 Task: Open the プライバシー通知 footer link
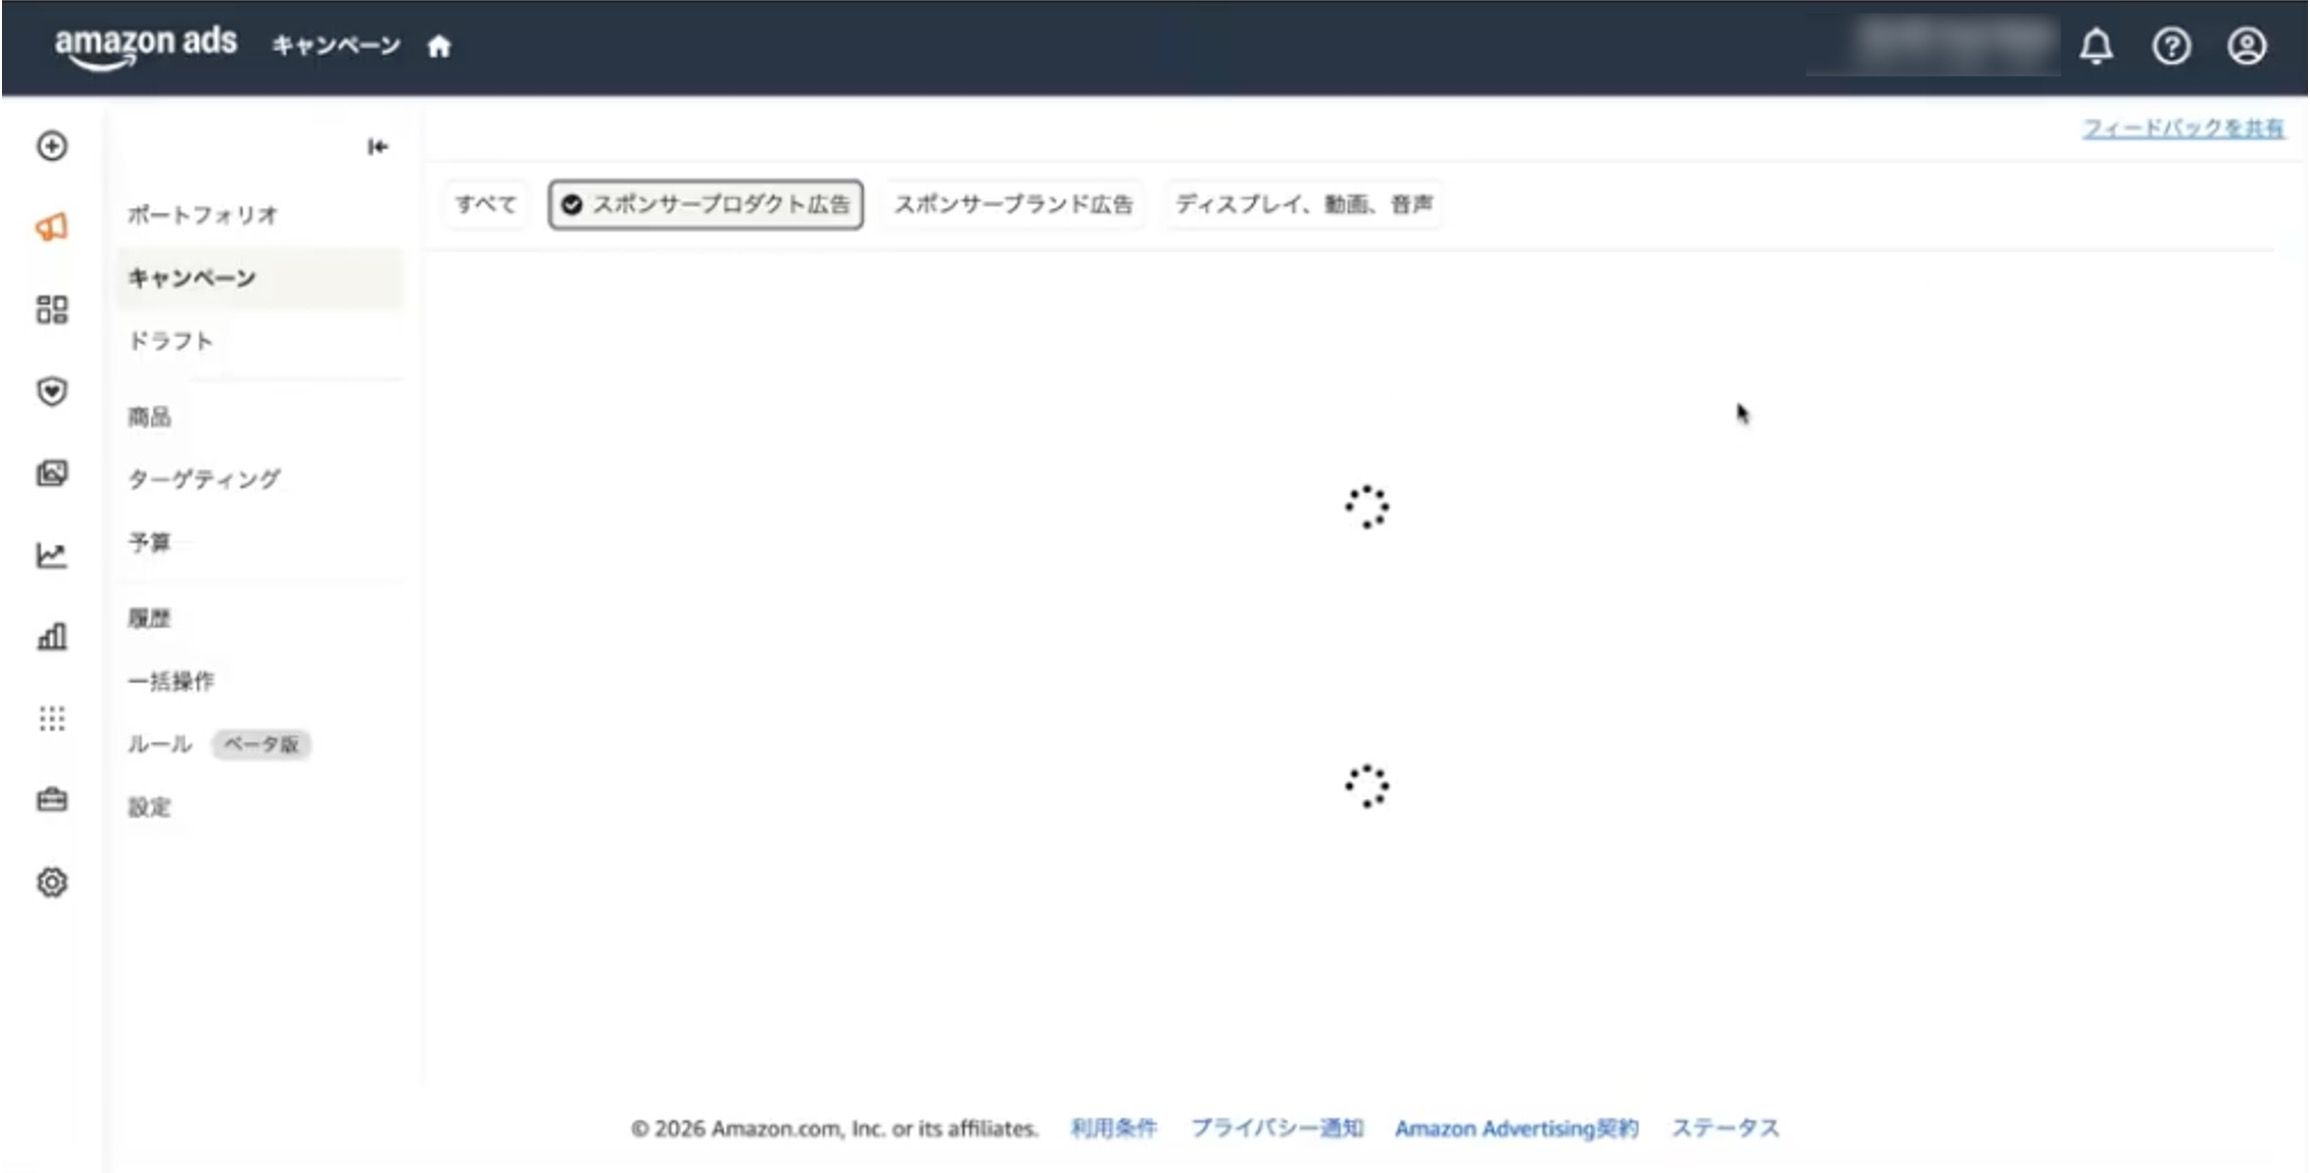pos(1277,1128)
